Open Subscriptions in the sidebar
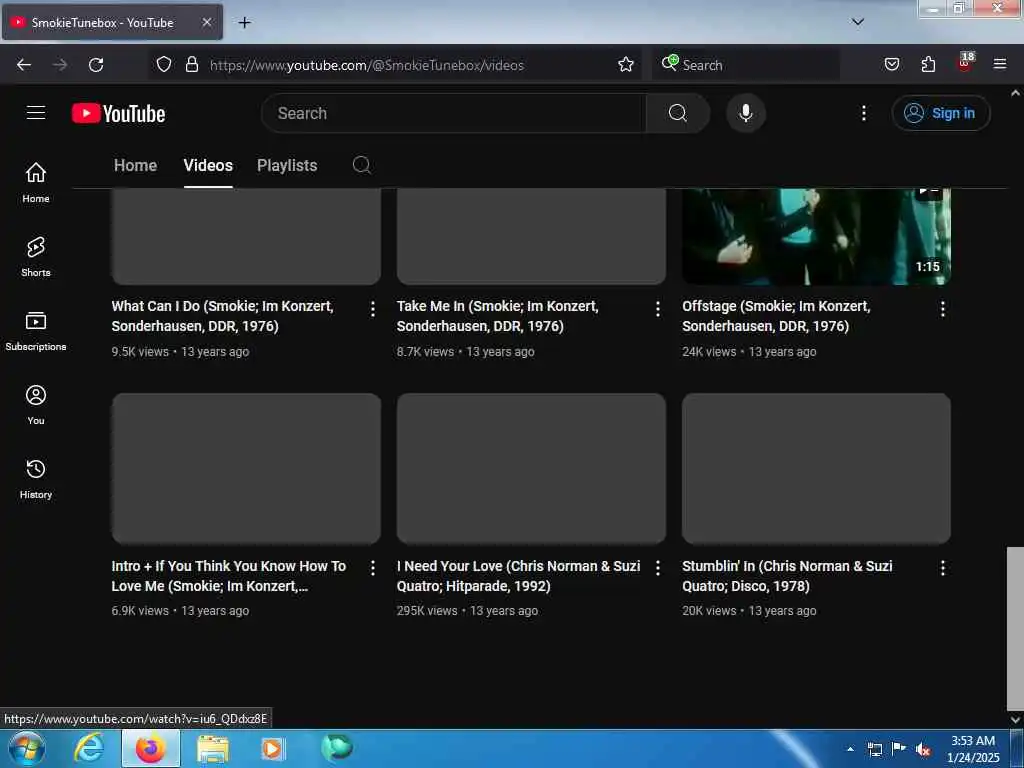The width and height of the screenshot is (1024, 768). click(x=36, y=331)
